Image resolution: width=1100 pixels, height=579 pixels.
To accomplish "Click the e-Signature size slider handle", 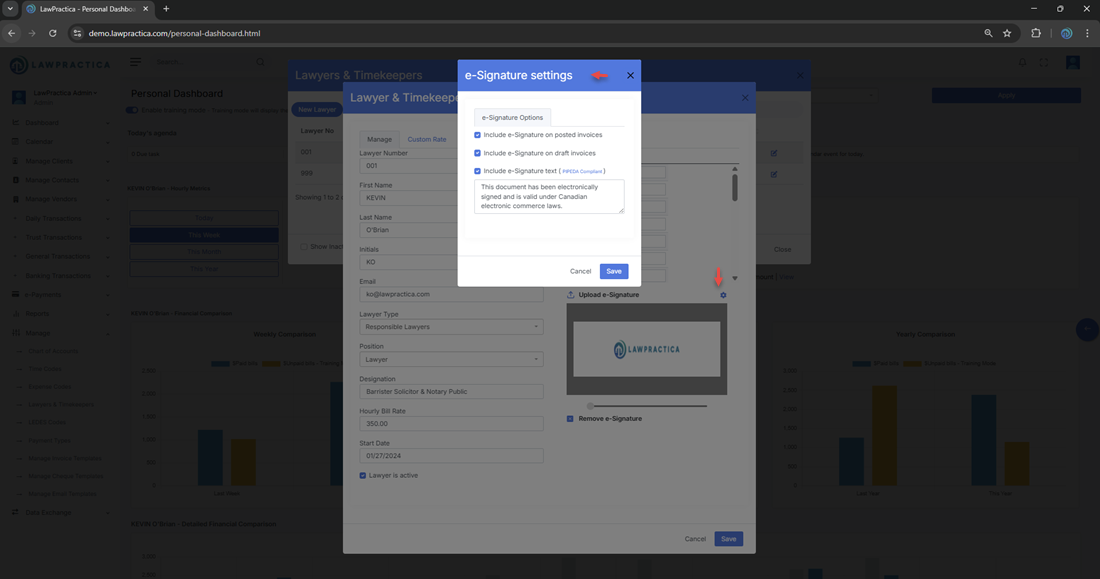I will (590, 406).
